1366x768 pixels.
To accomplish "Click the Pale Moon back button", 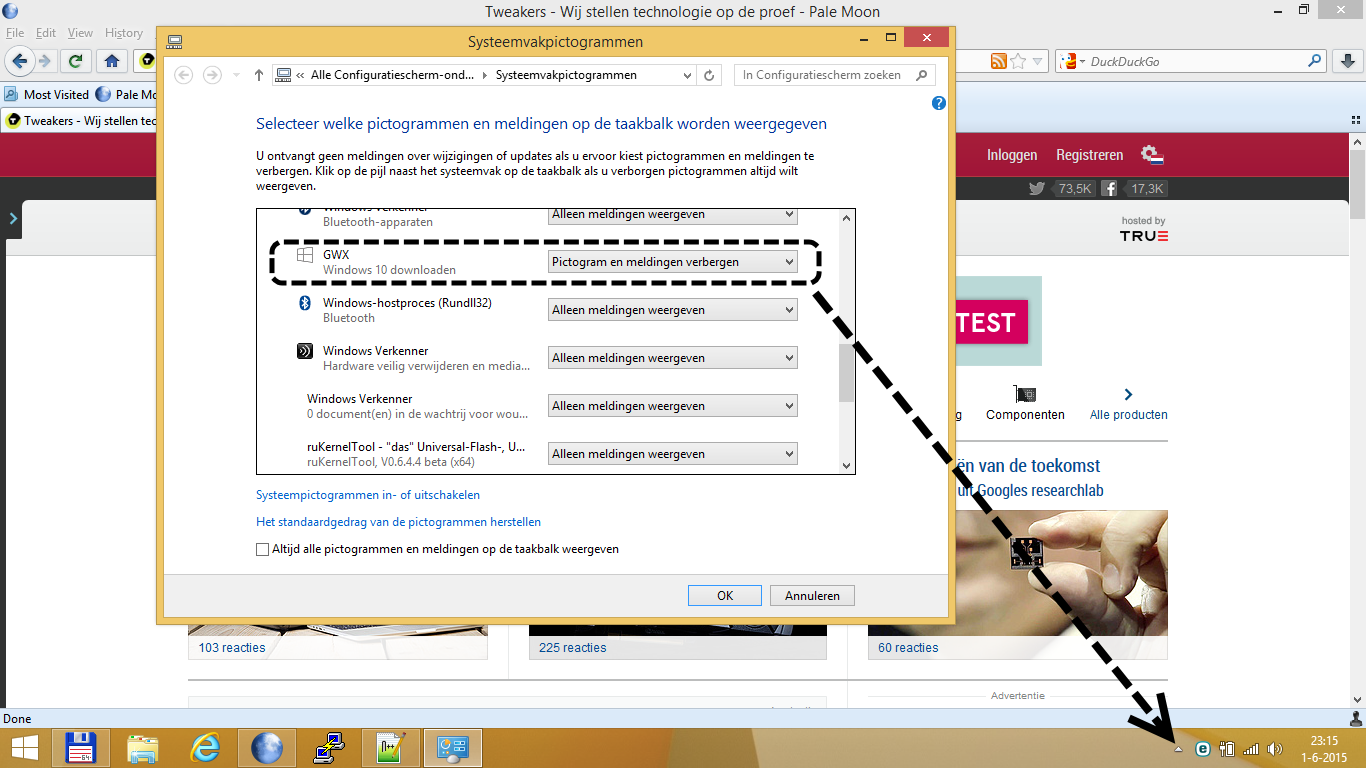I will point(19,61).
